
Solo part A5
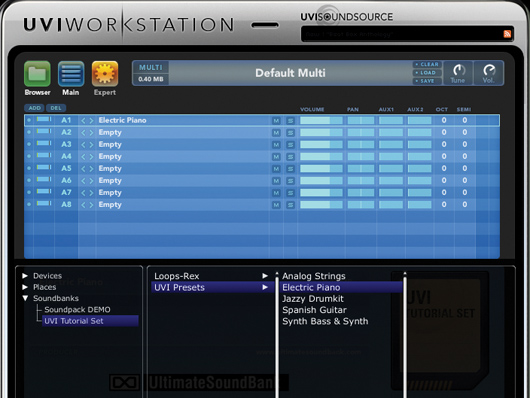pos(290,169)
